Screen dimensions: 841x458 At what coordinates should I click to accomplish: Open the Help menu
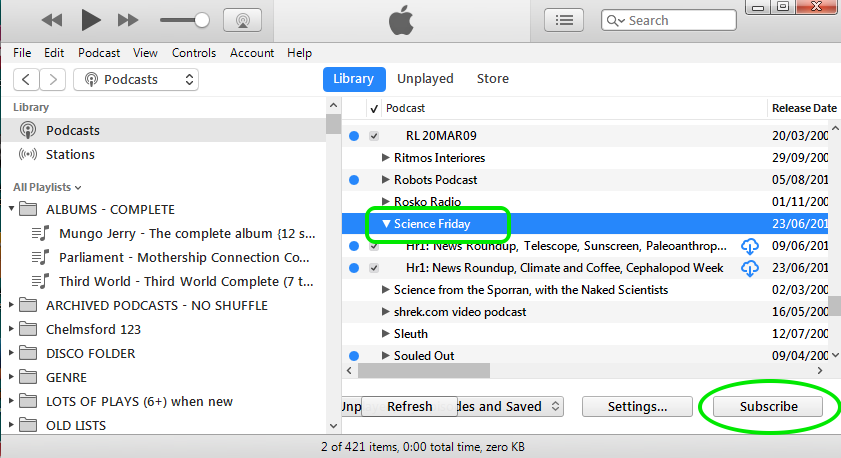click(299, 53)
